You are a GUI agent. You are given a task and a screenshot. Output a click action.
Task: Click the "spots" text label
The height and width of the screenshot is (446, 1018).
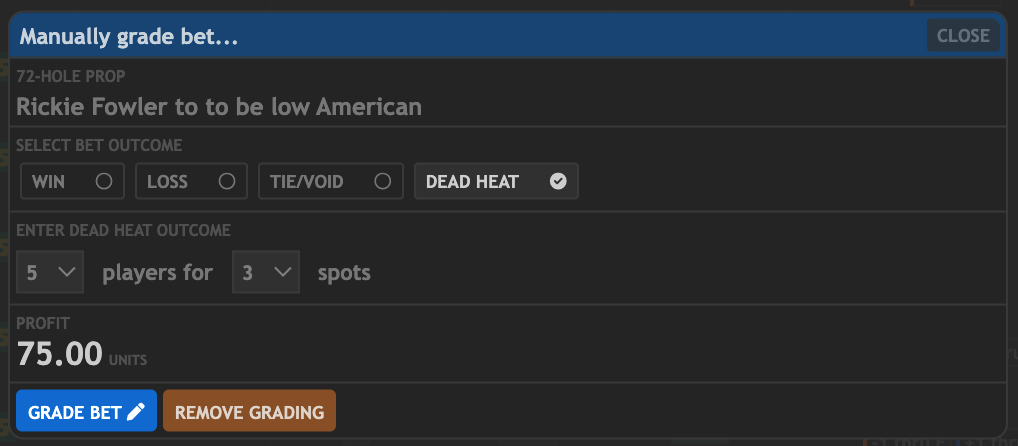(344, 272)
